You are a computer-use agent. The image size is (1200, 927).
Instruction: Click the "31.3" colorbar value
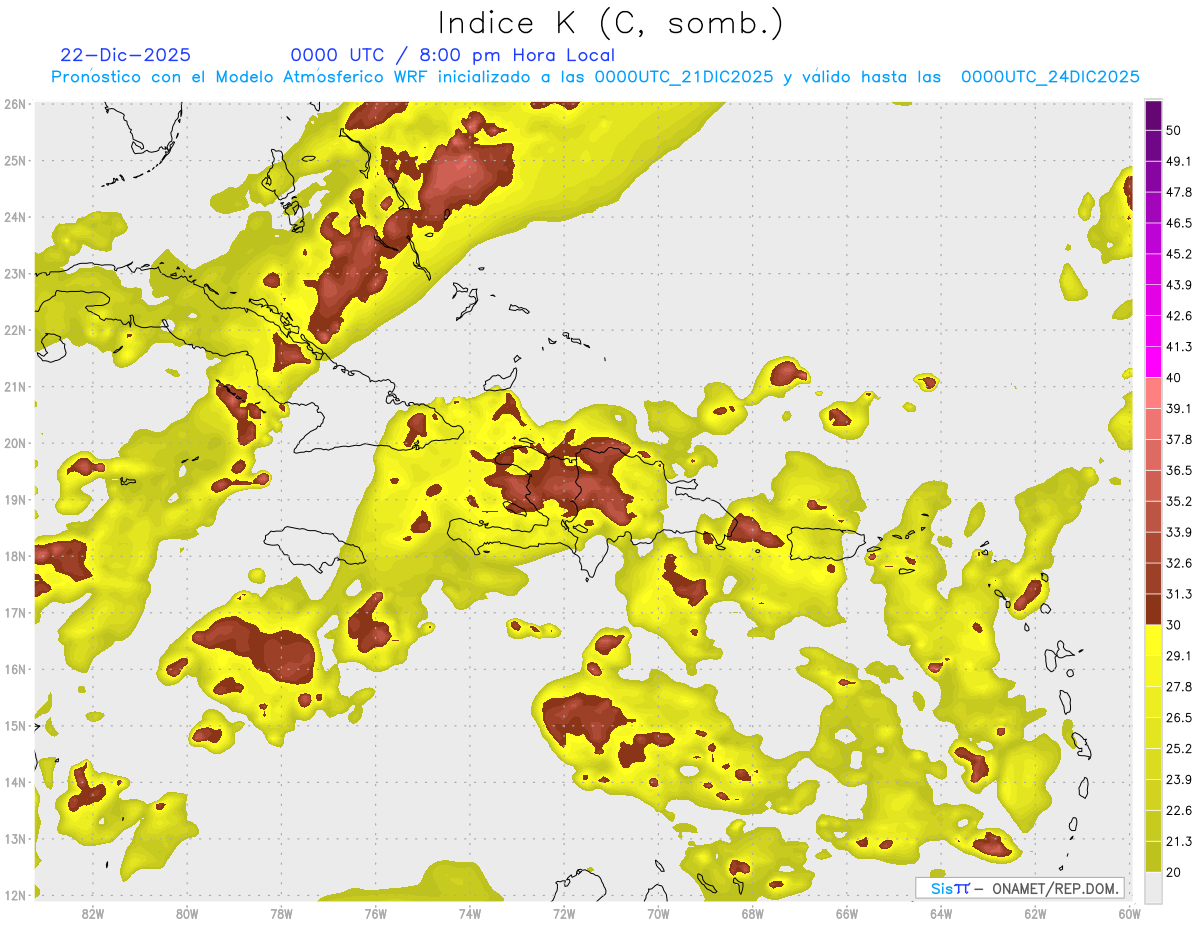pos(1178,594)
